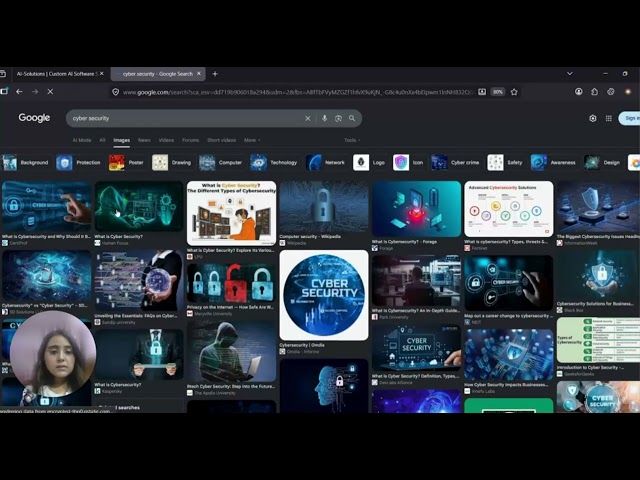Image resolution: width=640 pixels, height=480 pixels.
Task: Select the AI Mode tab
Action: click(x=82, y=140)
